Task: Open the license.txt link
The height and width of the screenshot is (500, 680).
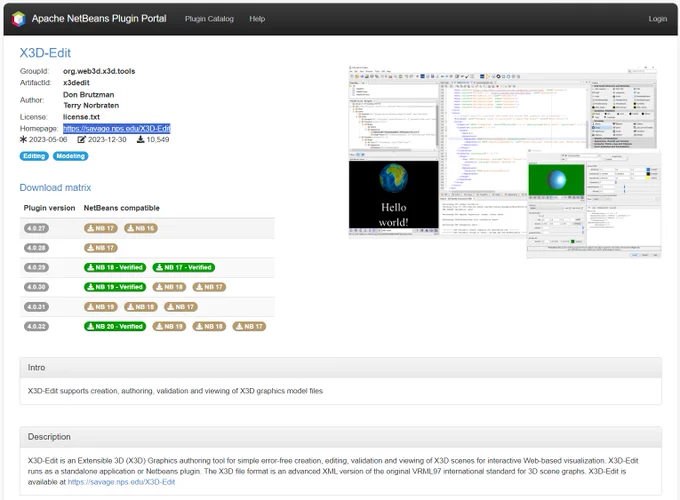Action: tap(81, 117)
